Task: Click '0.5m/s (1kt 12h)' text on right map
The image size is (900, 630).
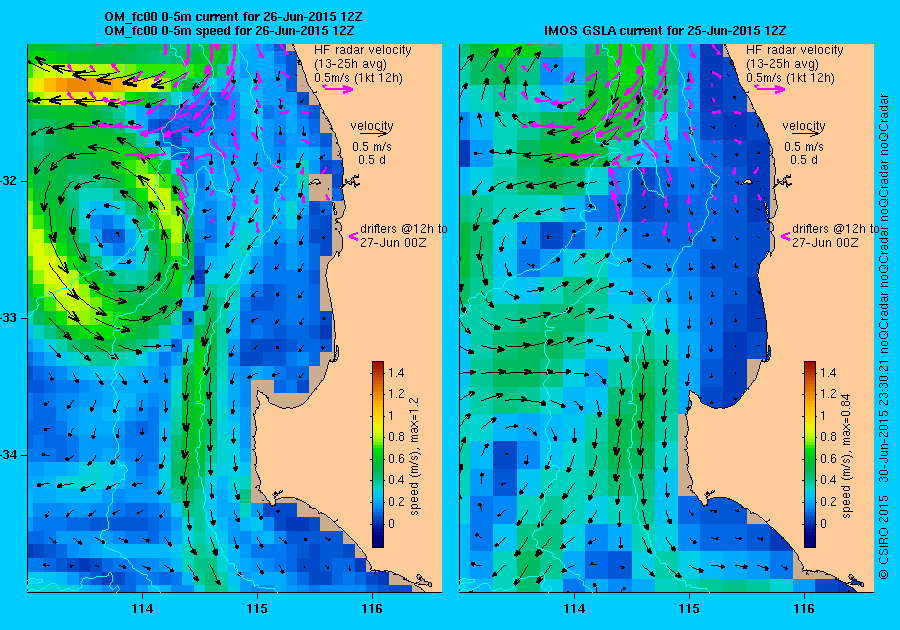Action: [x=790, y=77]
